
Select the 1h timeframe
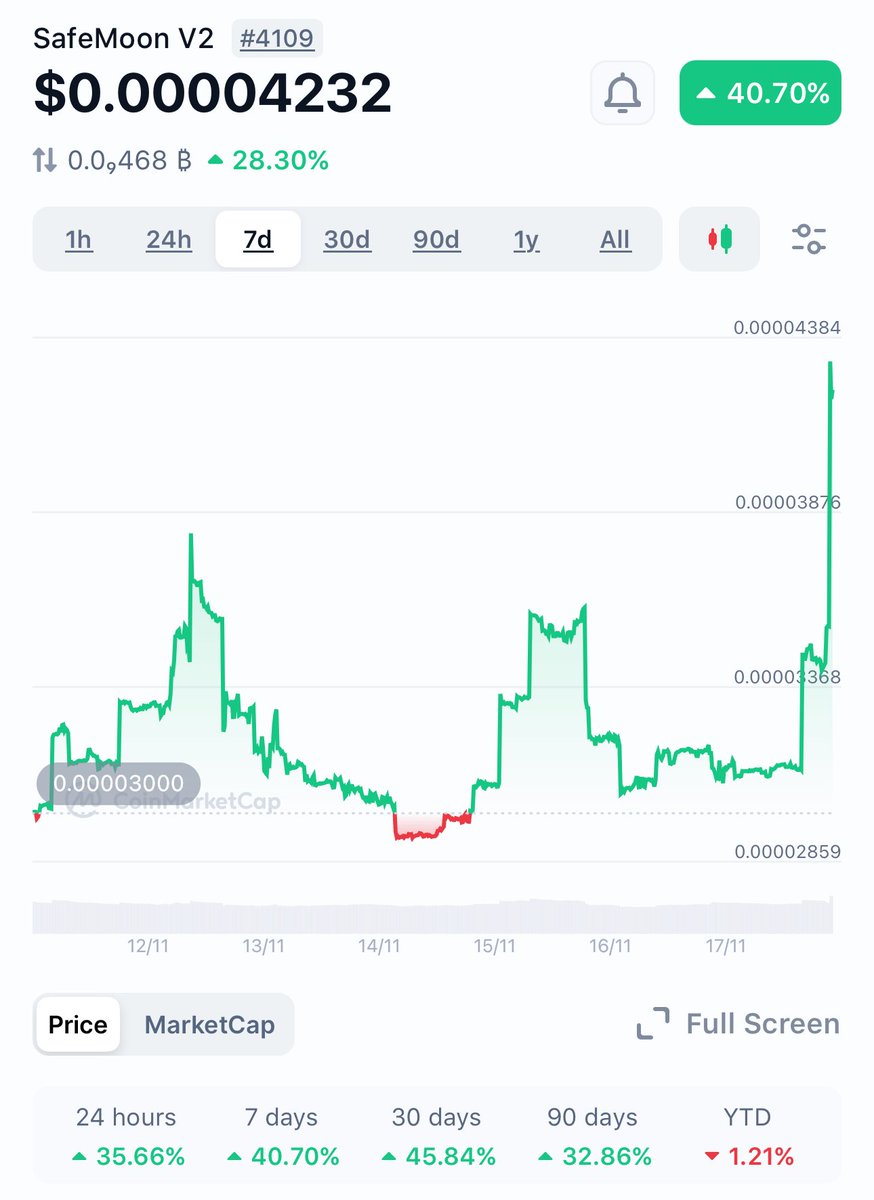pyautogui.click(x=78, y=240)
